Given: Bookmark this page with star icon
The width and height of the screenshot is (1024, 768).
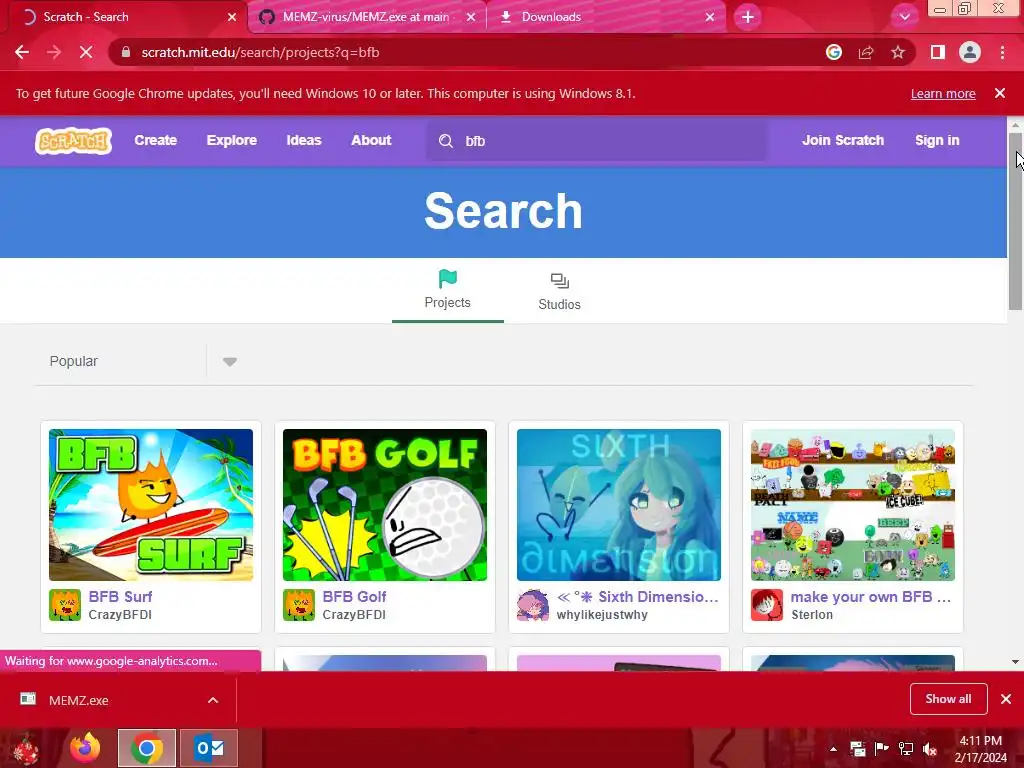Looking at the screenshot, I should (x=898, y=52).
